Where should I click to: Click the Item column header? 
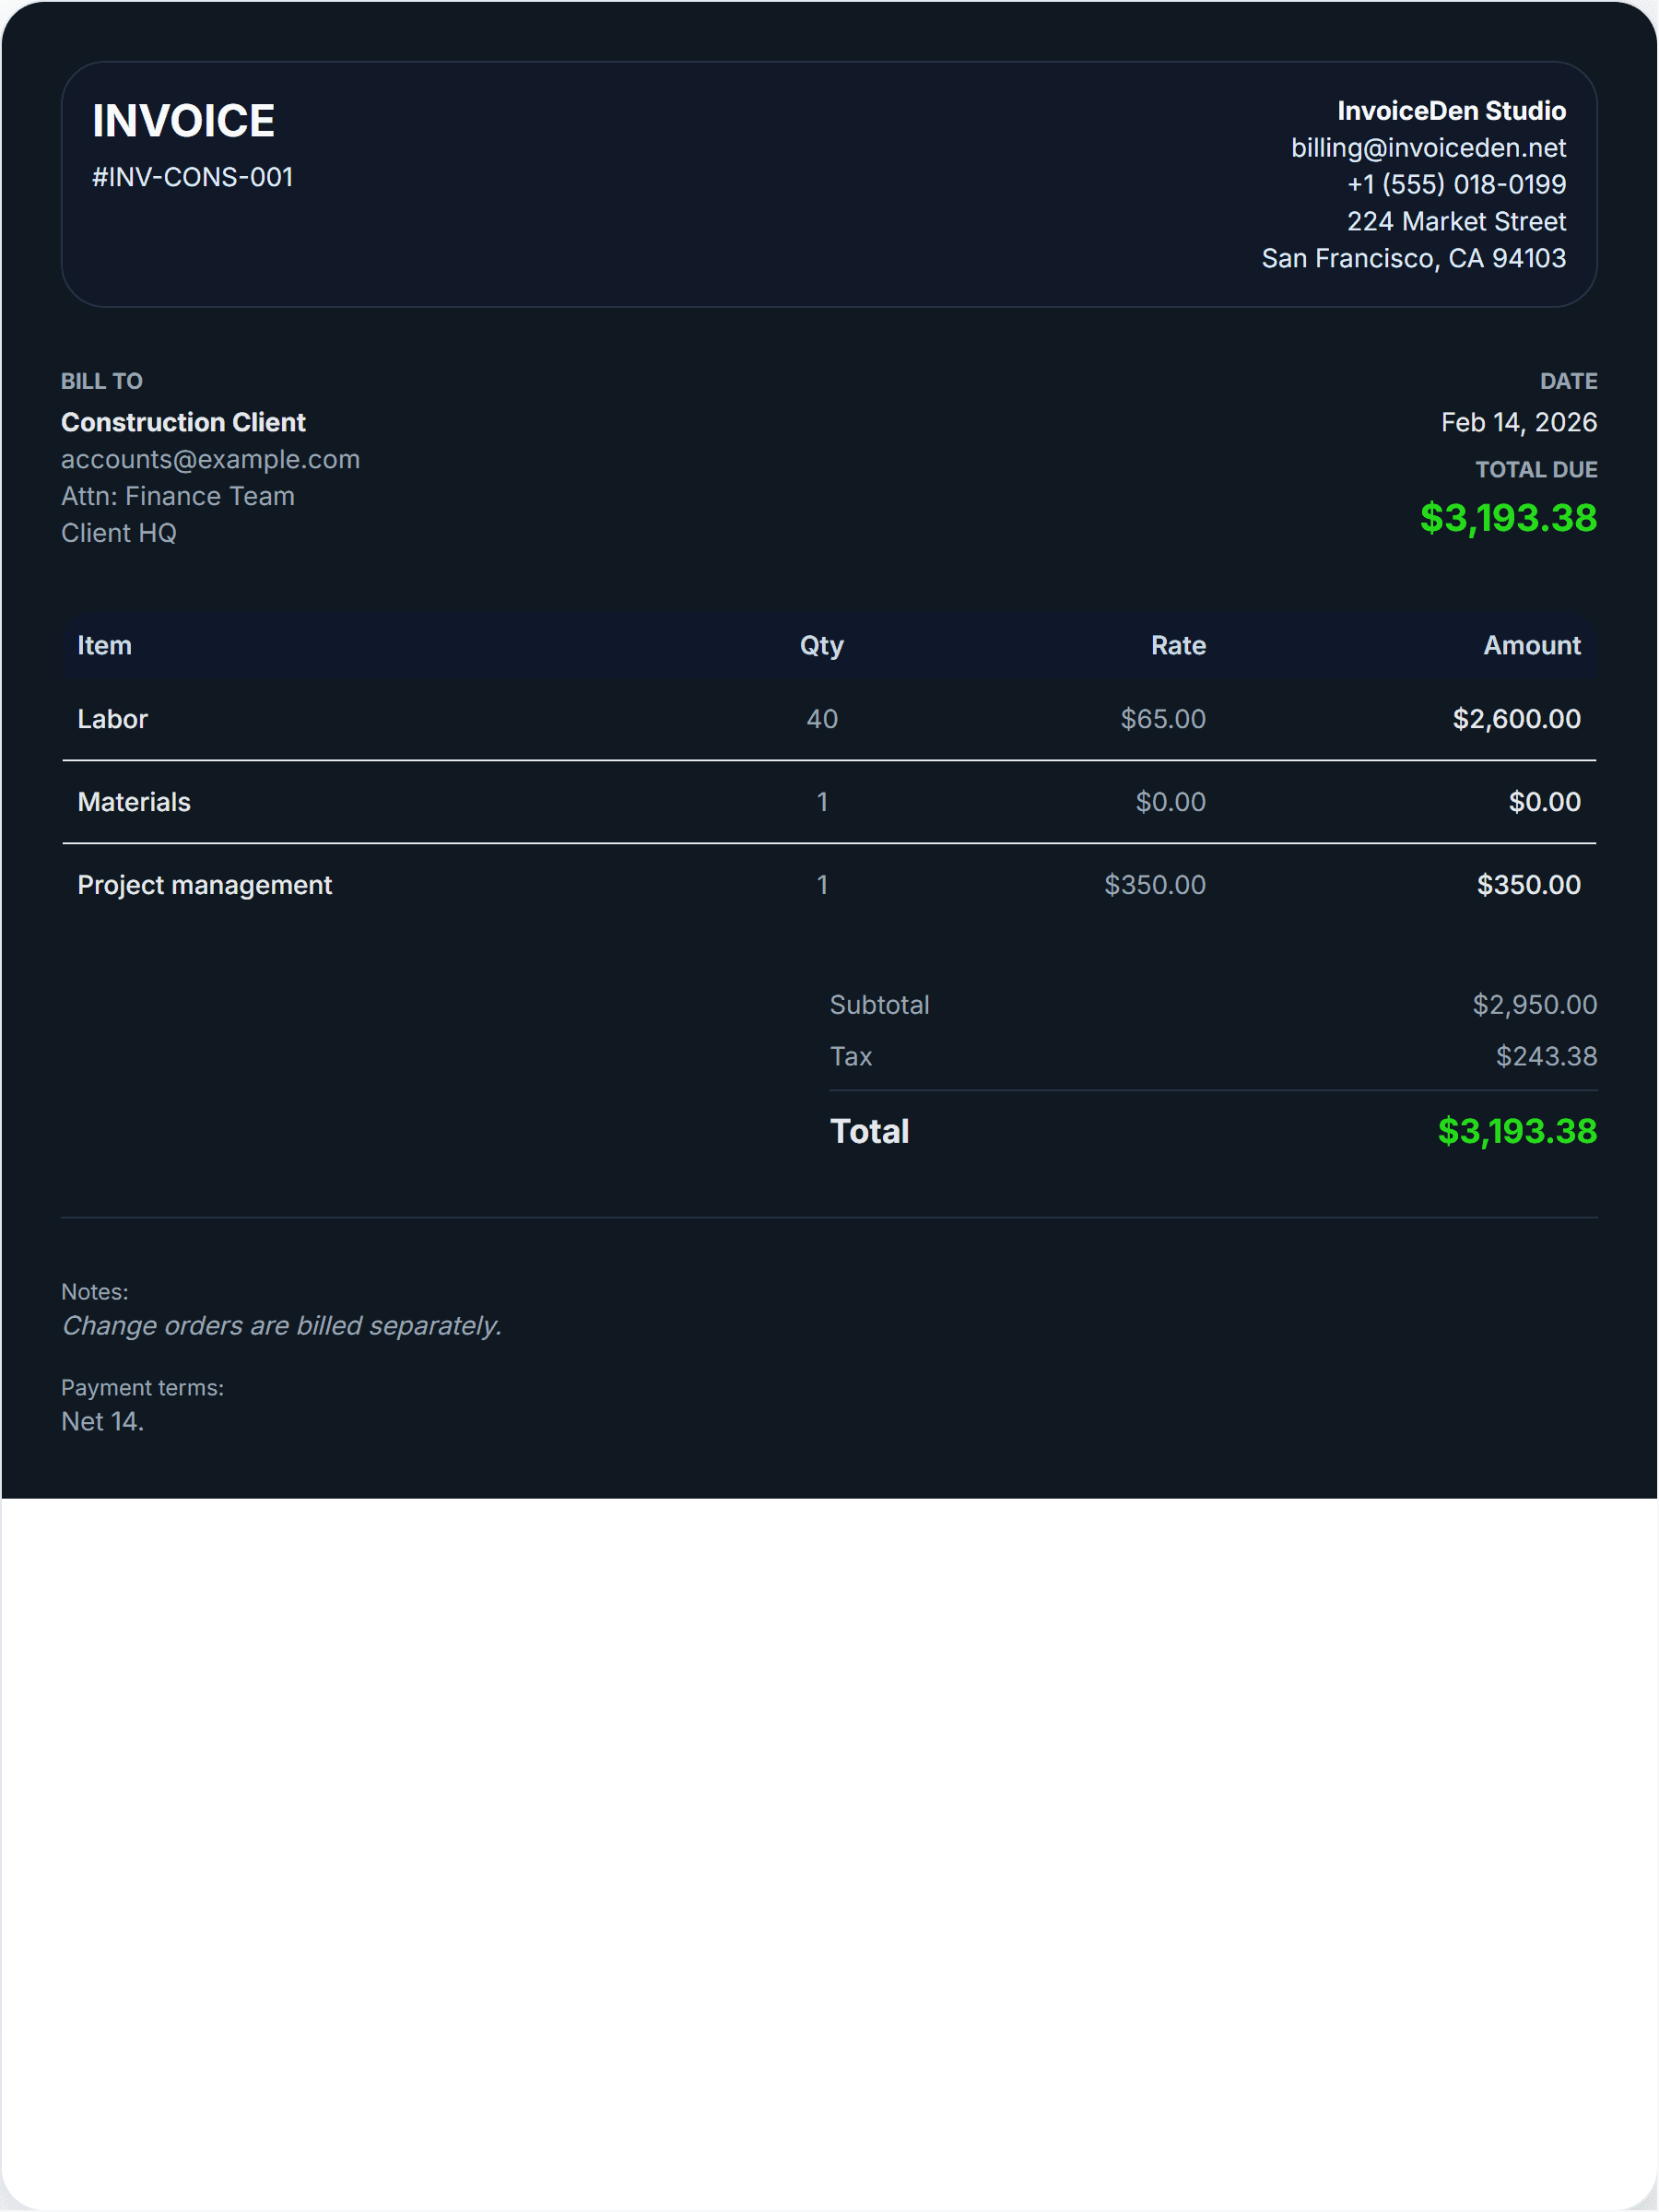click(x=104, y=646)
